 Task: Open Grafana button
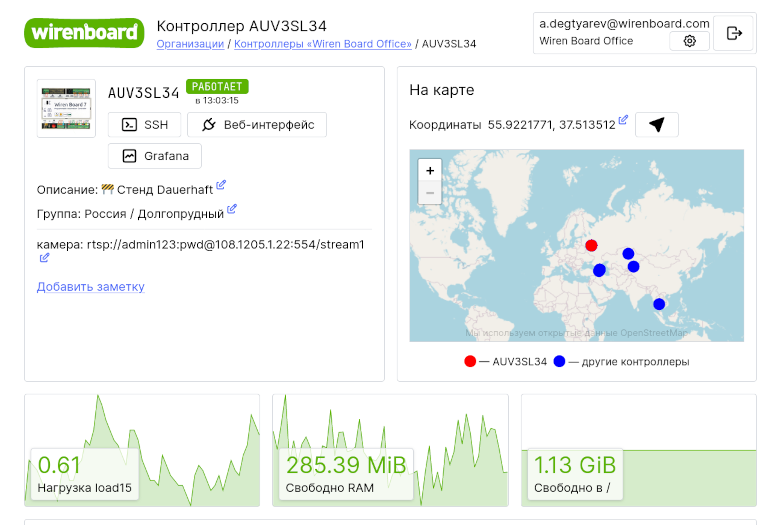[x=155, y=156]
